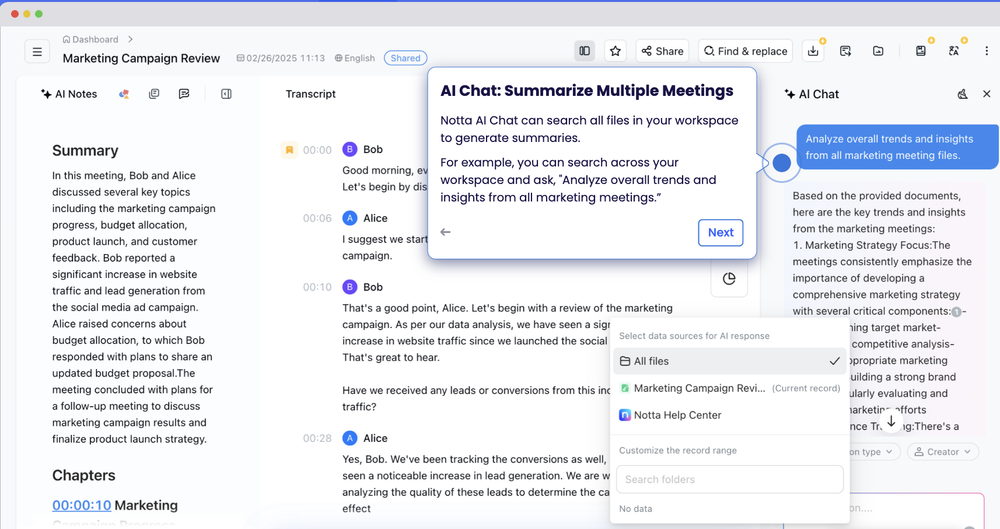Click the back arrow in the tutorial popup

(x=445, y=232)
